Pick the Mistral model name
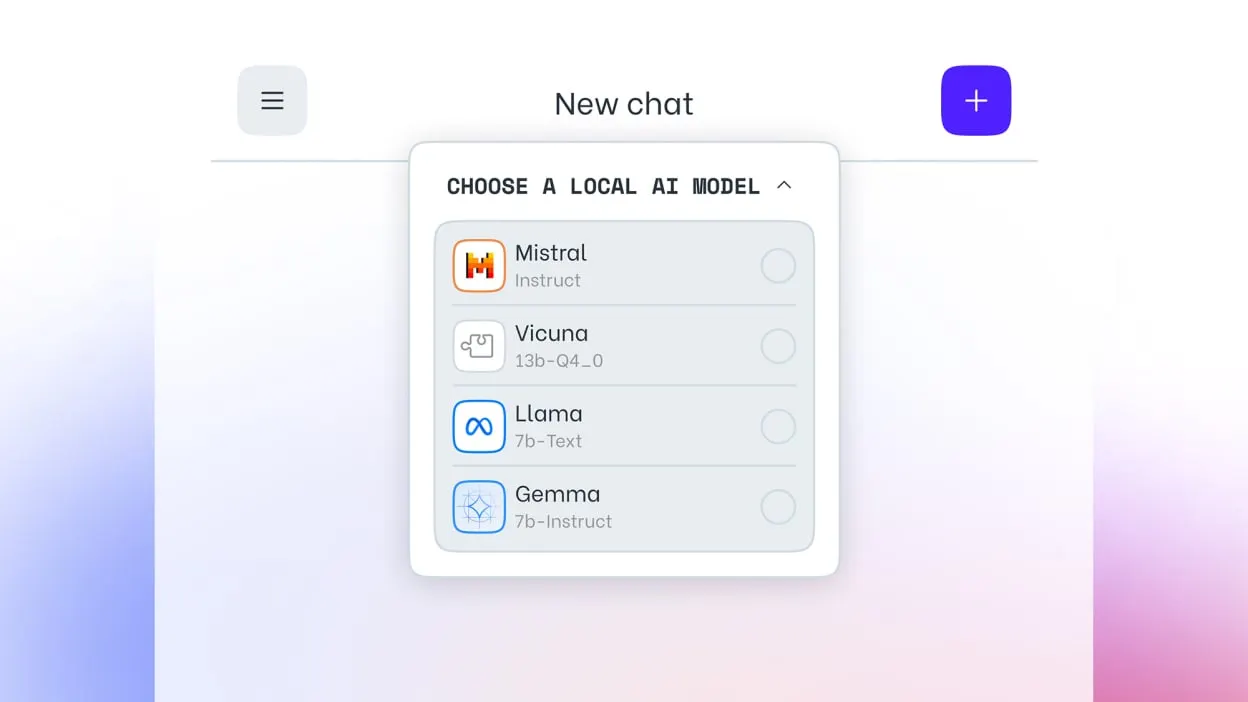1248x702 pixels. click(x=551, y=253)
